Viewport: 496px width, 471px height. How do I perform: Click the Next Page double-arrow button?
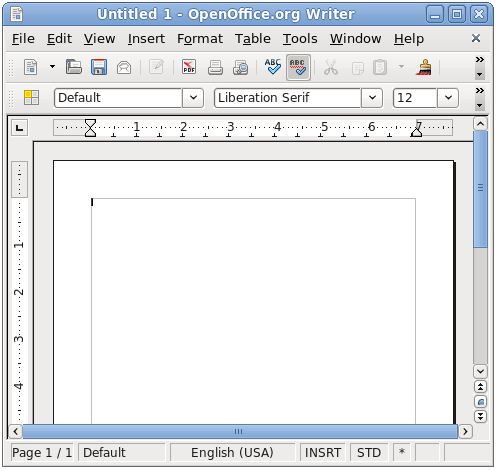coord(480,416)
